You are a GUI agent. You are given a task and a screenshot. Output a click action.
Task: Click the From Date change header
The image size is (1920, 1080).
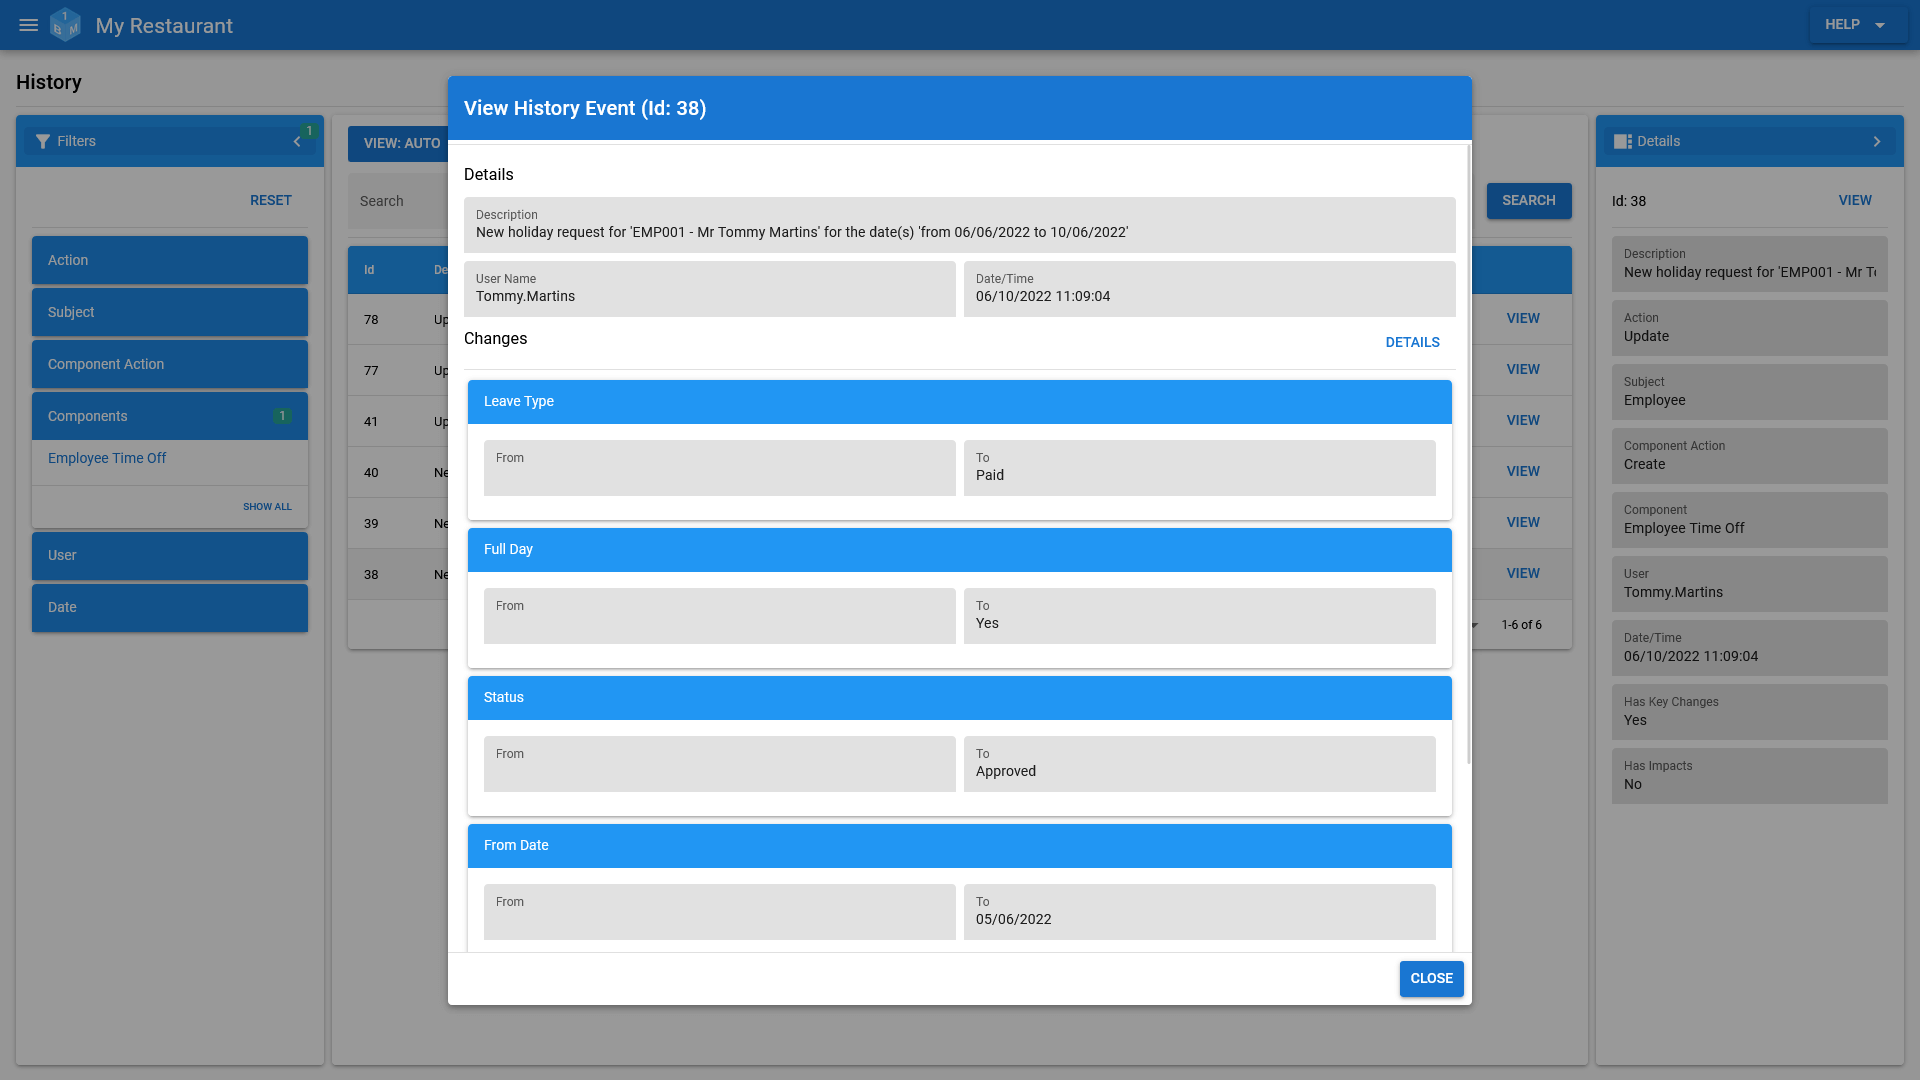pos(960,846)
